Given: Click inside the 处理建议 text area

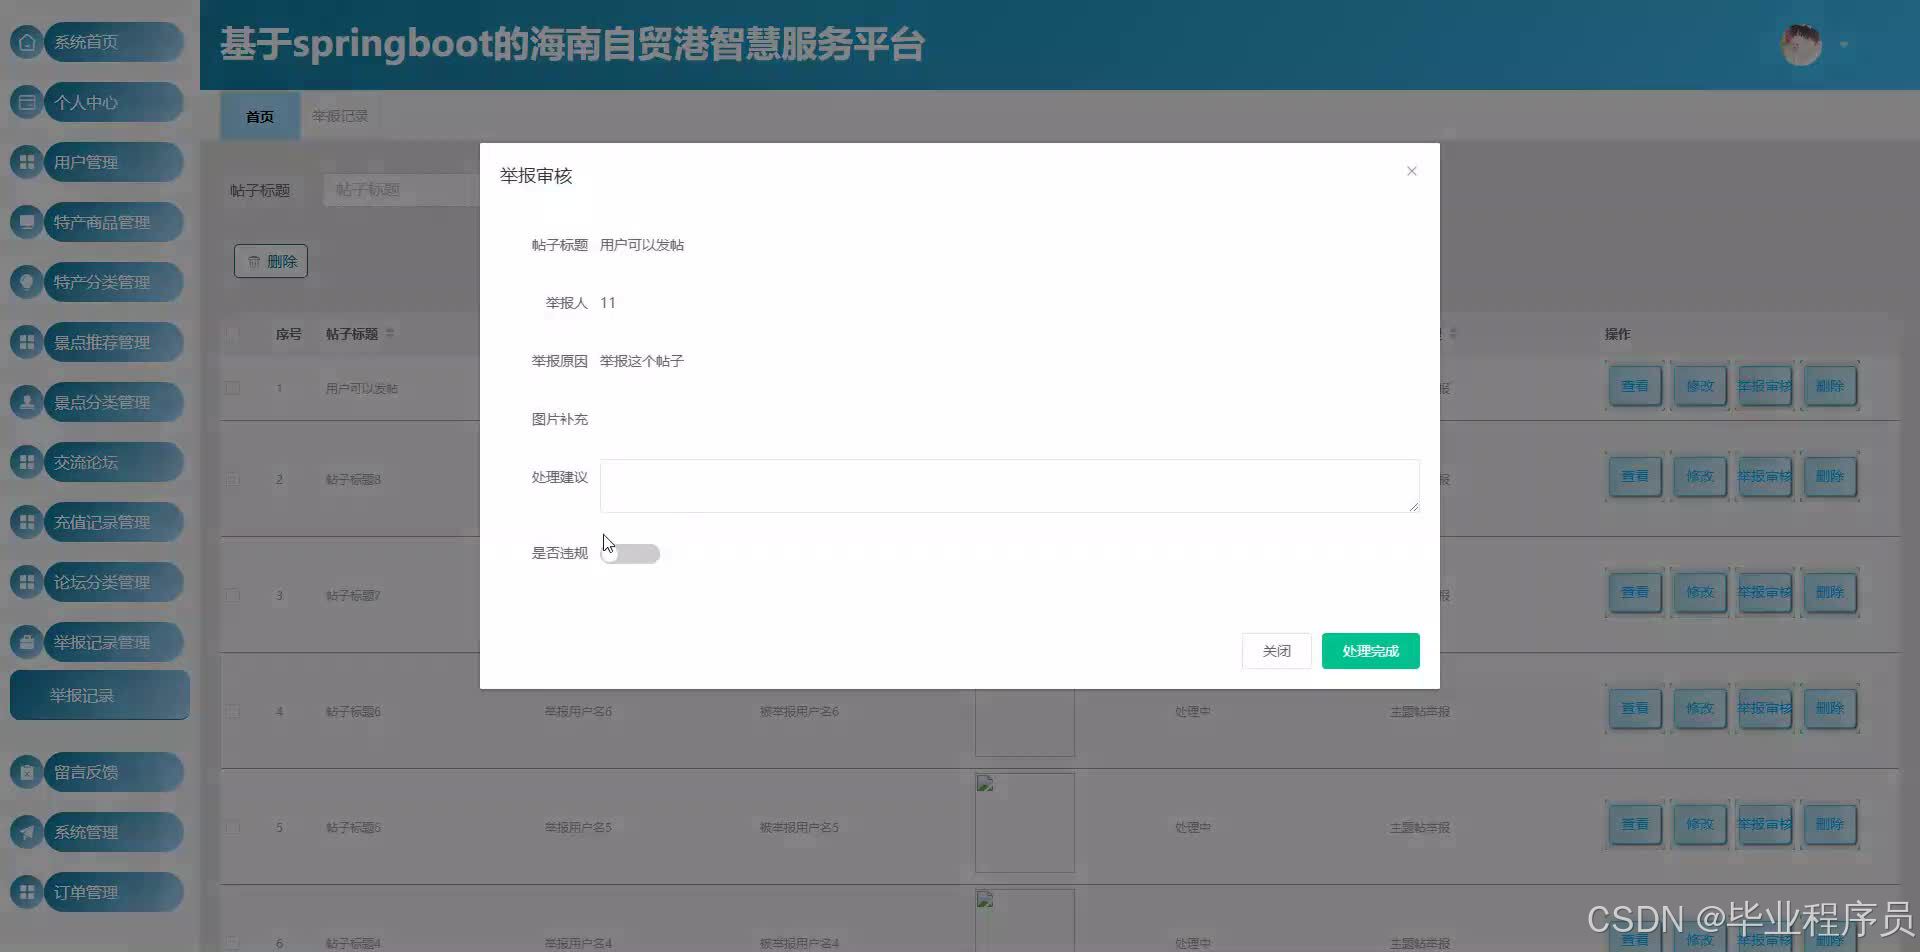Looking at the screenshot, I should [1008, 486].
